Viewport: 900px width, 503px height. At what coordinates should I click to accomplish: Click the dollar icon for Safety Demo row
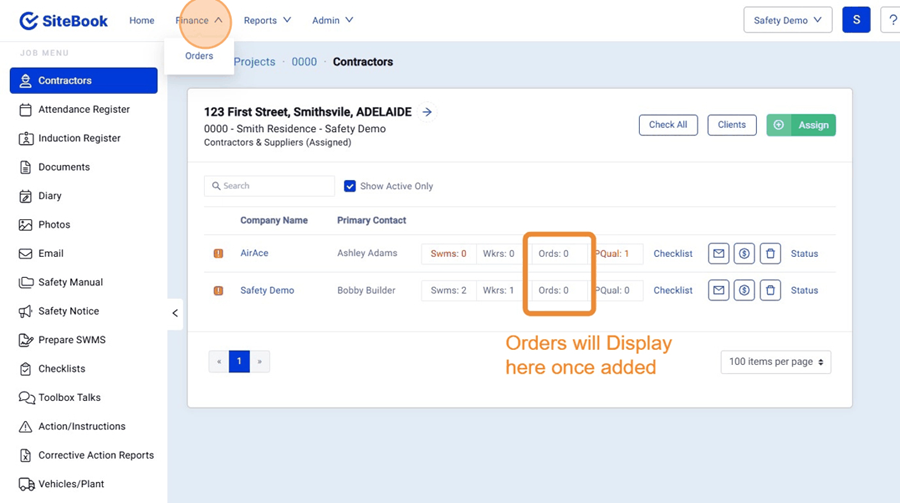(x=744, y=291)
